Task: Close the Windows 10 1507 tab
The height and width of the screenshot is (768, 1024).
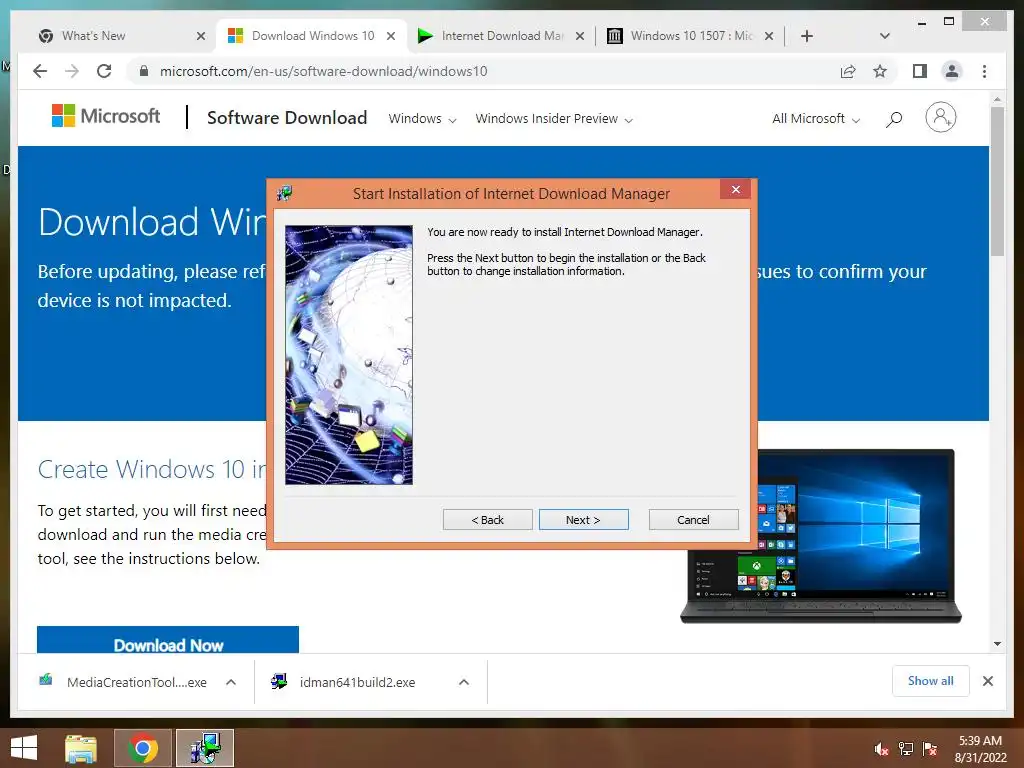Action: [x=769, y=36]
